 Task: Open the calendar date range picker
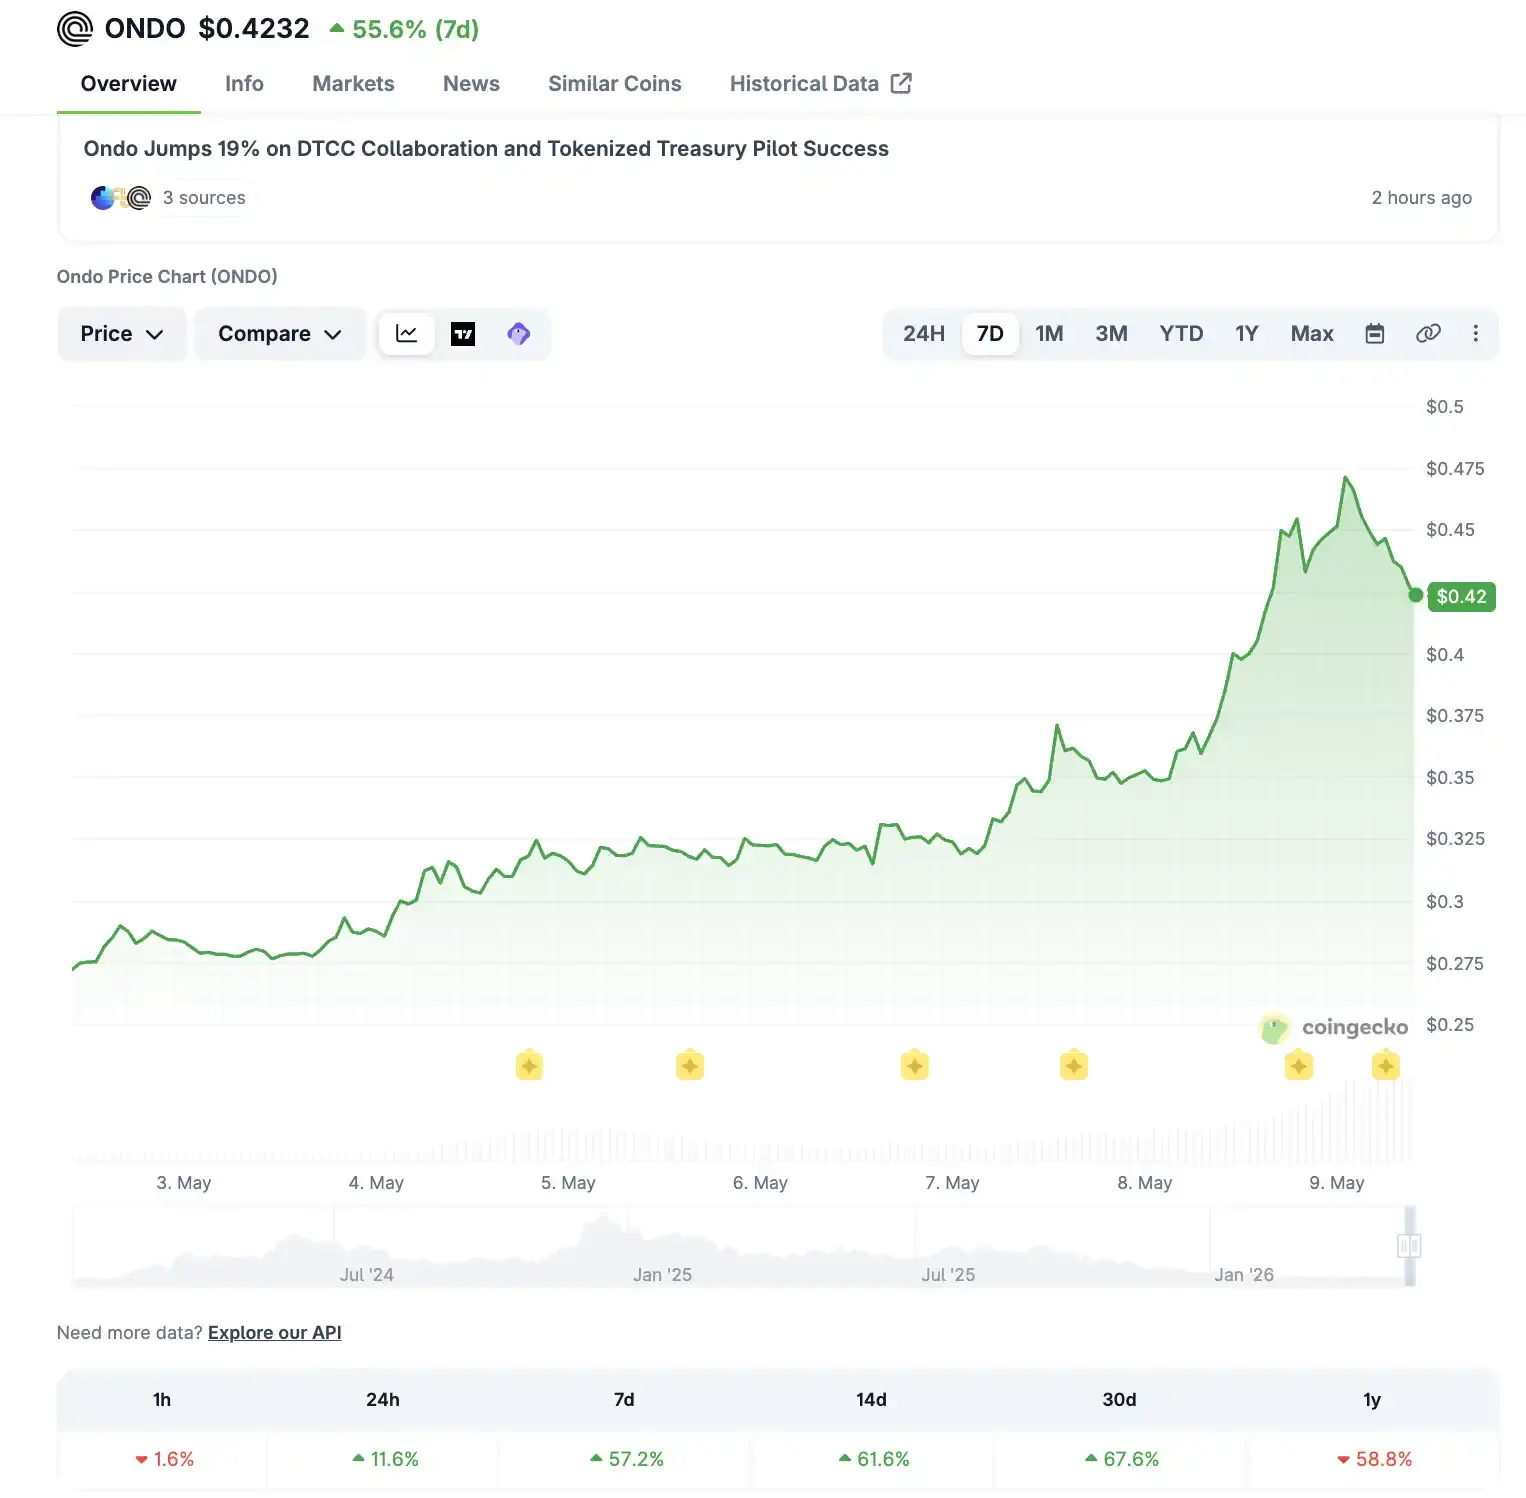pos(1375,334)
